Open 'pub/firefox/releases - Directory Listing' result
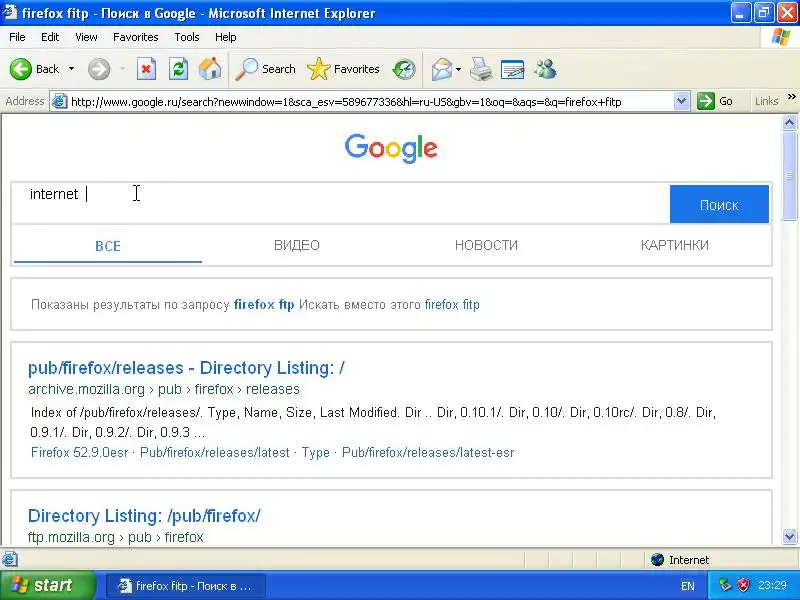 click(x=186, y=367)
